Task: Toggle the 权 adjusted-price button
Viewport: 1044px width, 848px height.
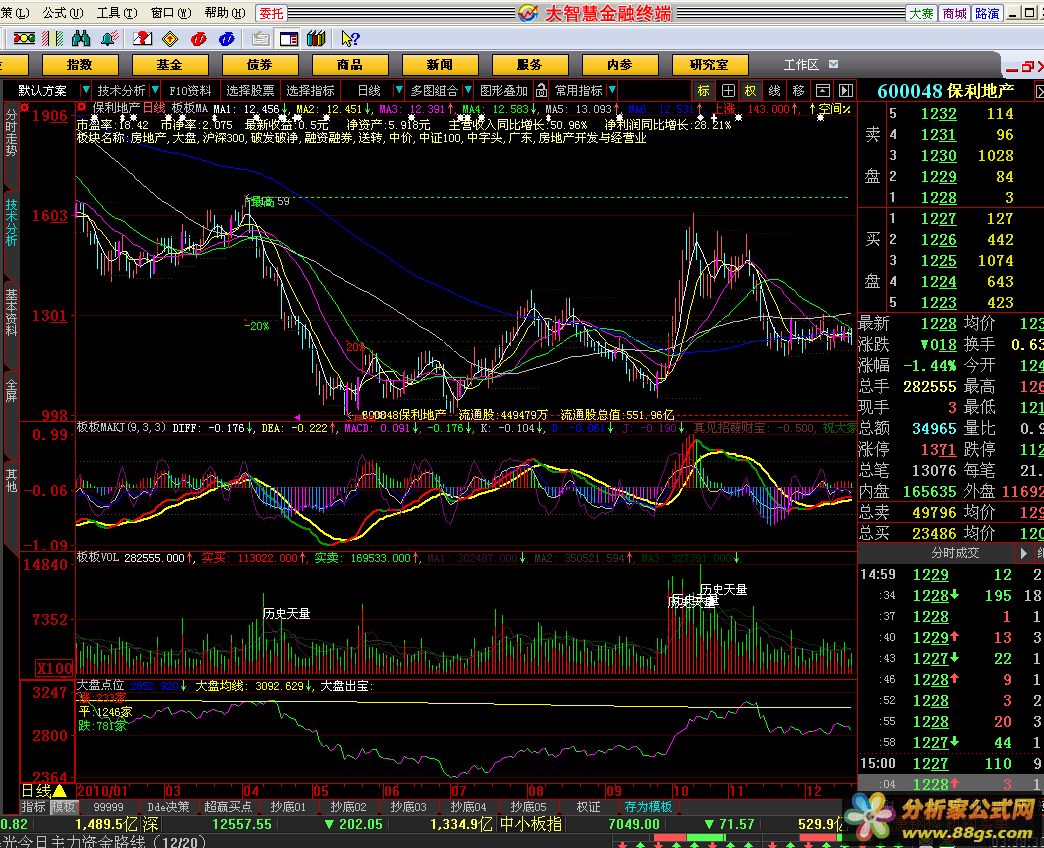Action: tap(750, 91)
